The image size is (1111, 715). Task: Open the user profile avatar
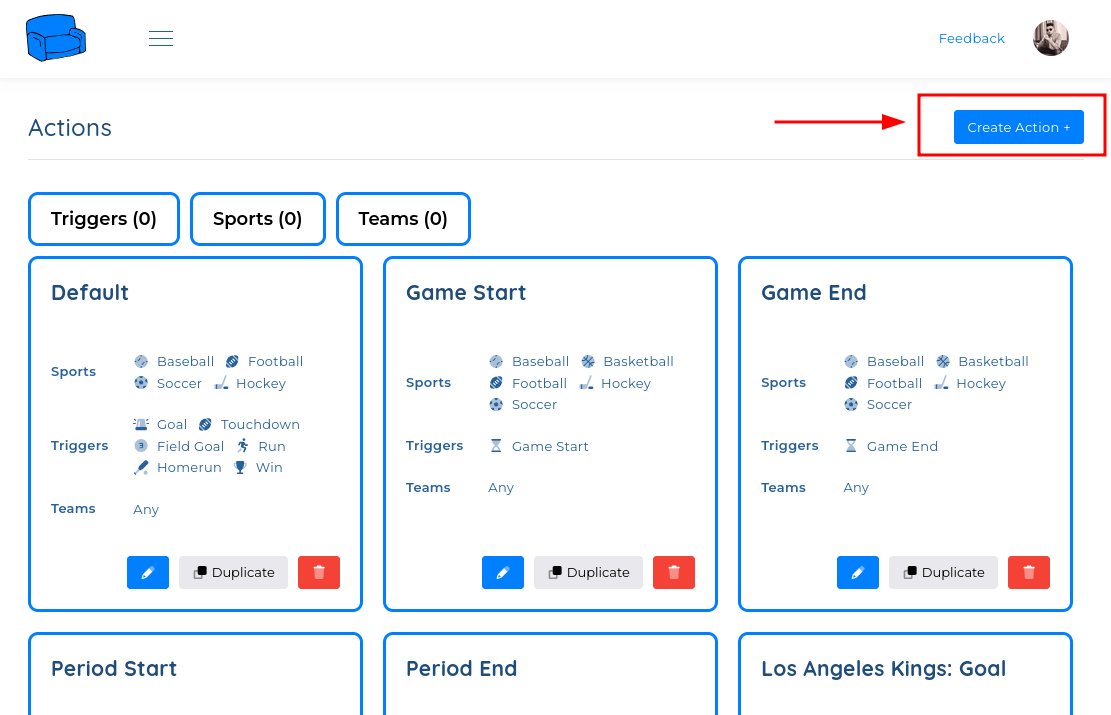1051,38
